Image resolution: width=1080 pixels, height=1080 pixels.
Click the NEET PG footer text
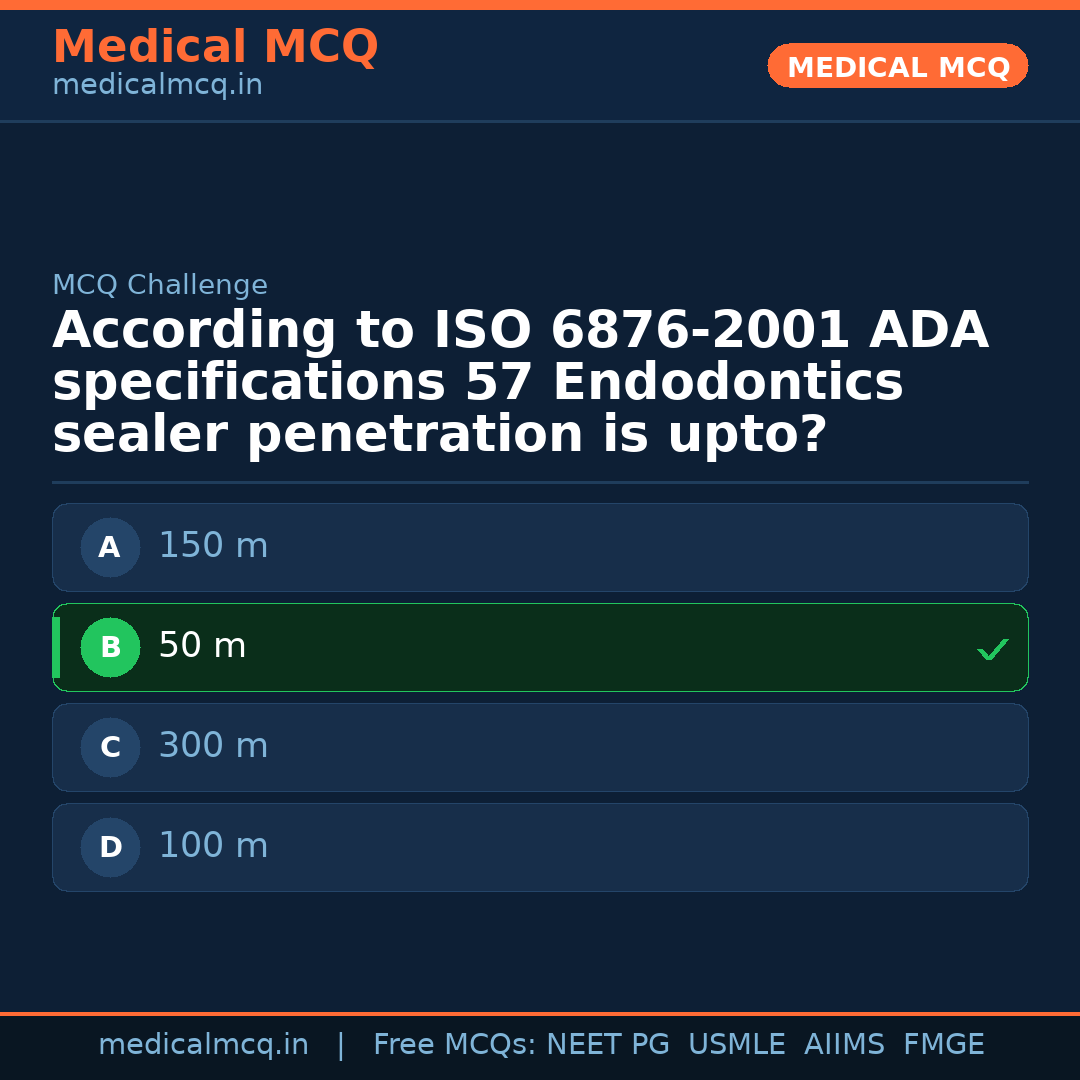click(608, 1045)
